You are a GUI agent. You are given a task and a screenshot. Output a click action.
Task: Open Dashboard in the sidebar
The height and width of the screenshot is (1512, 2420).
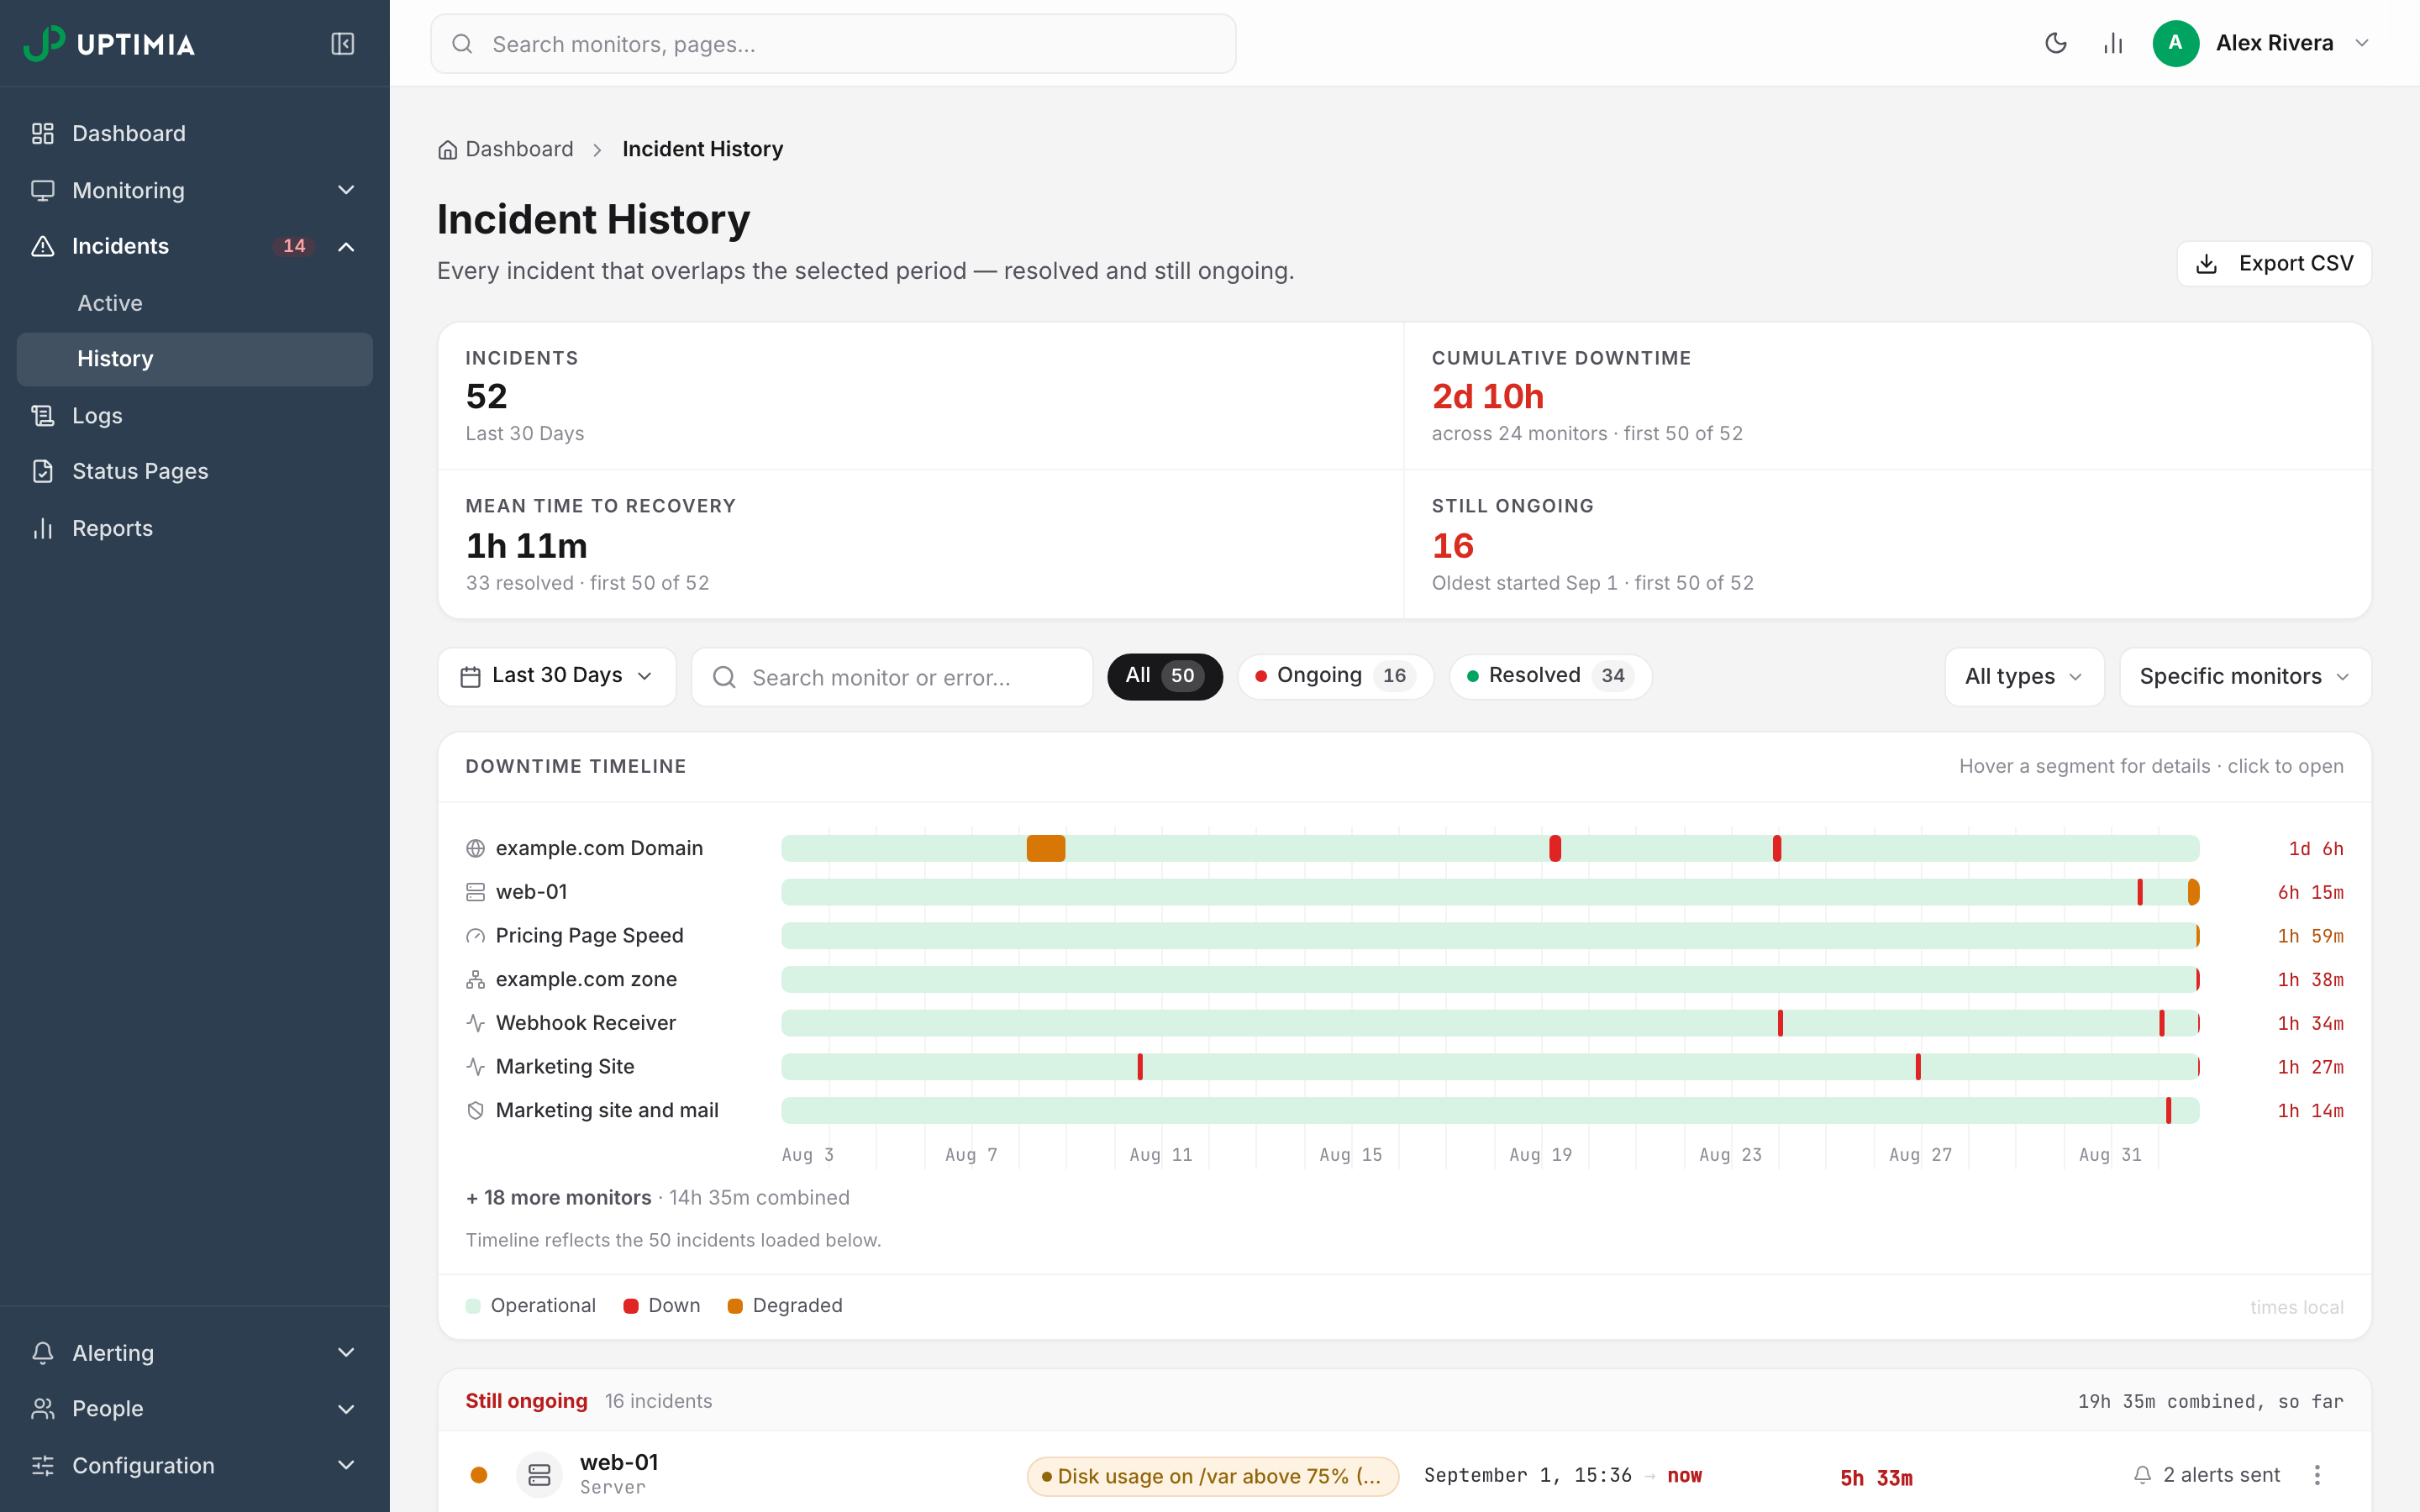(x=195, y=133)
